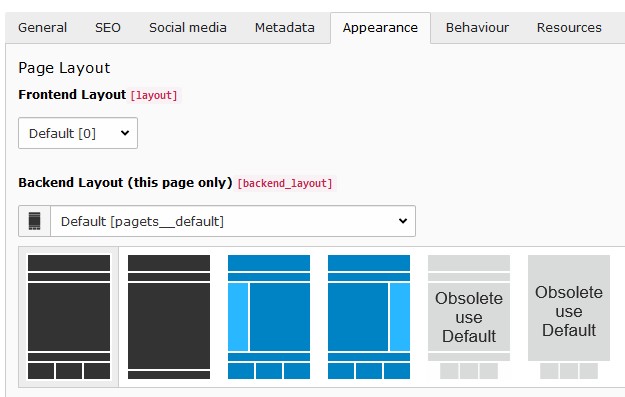Open the Backend Layout dropdown
The width and height of the screenshot is (625, 397).
(233, 221)
